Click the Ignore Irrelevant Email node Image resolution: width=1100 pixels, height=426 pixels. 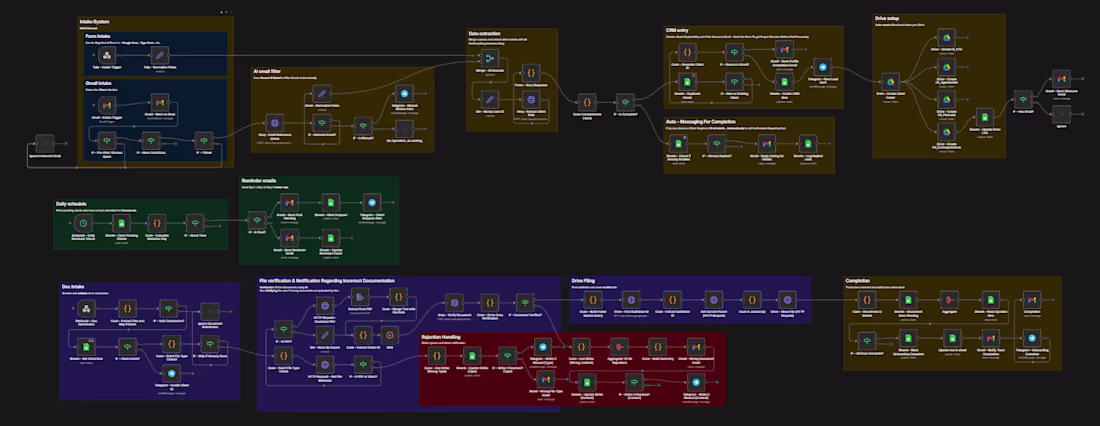coord(45,142)
